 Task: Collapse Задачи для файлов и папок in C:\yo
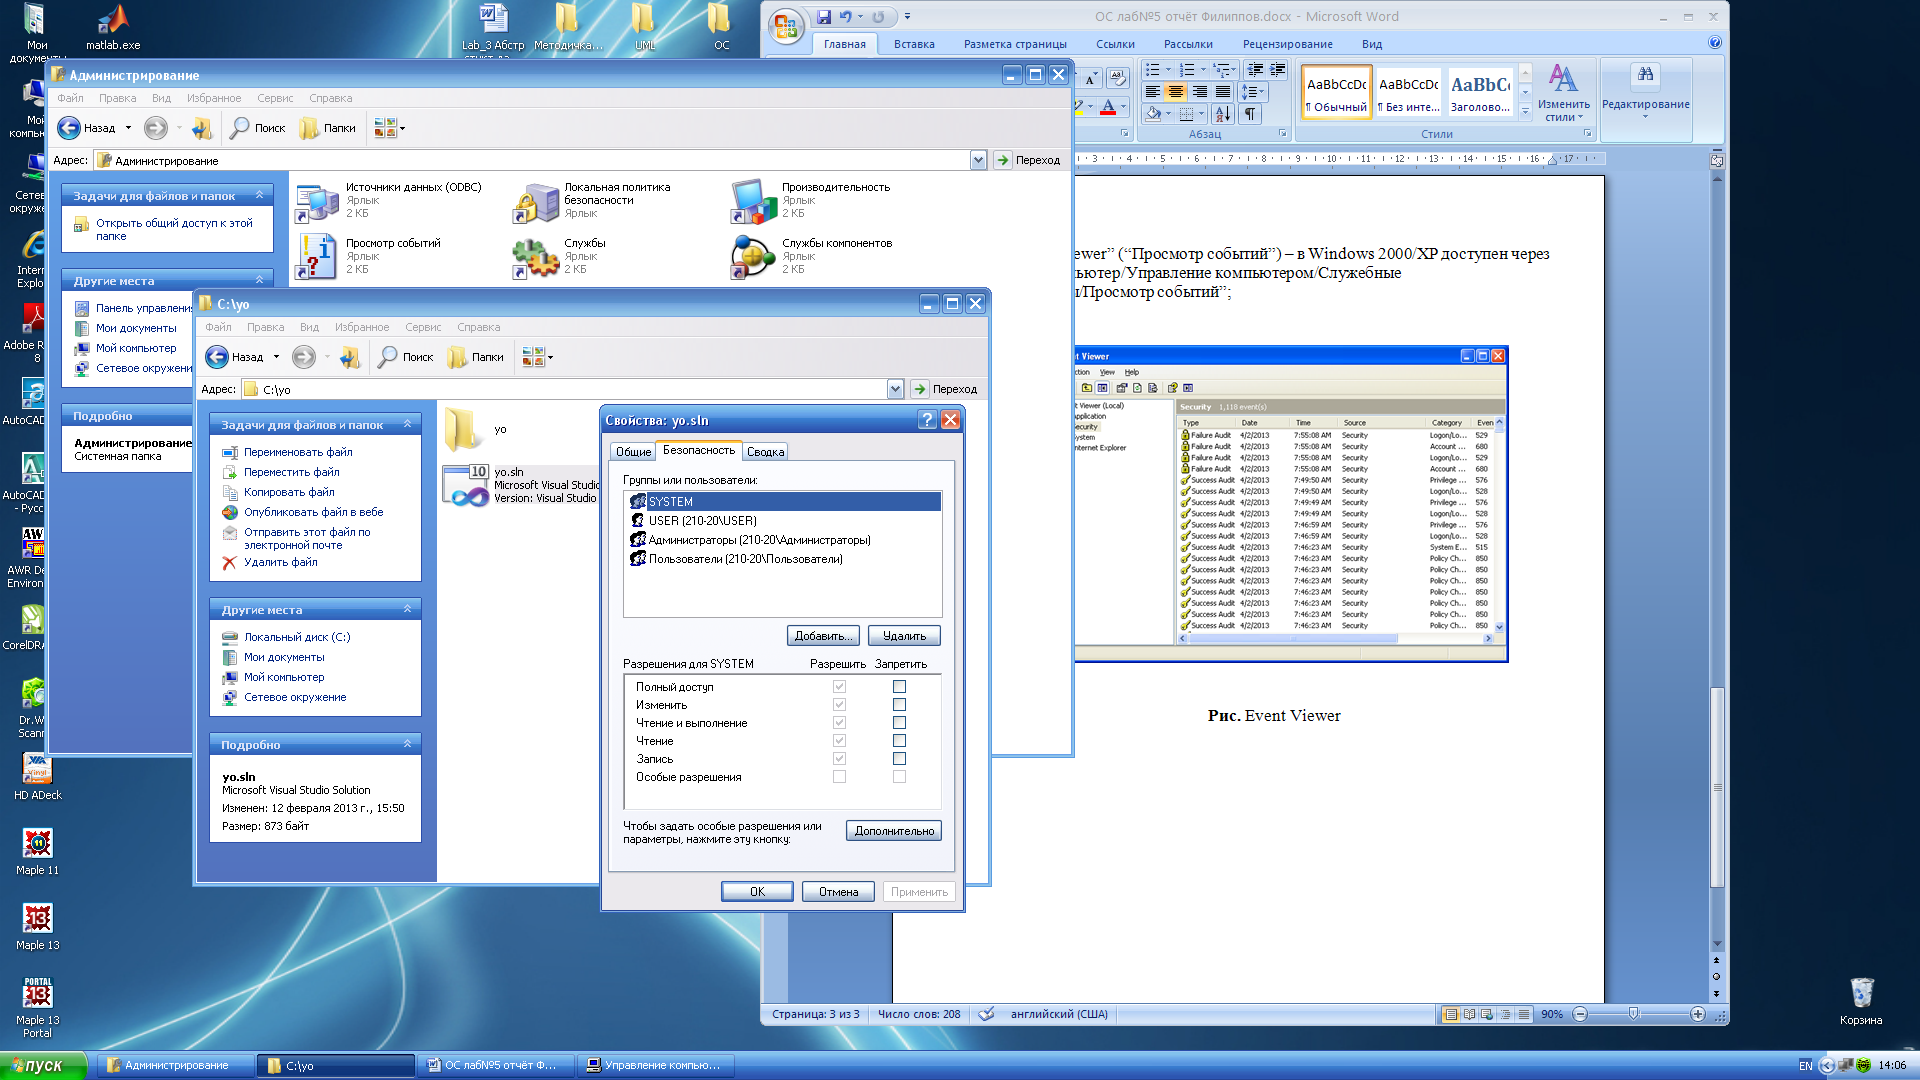tap(407, 425)
